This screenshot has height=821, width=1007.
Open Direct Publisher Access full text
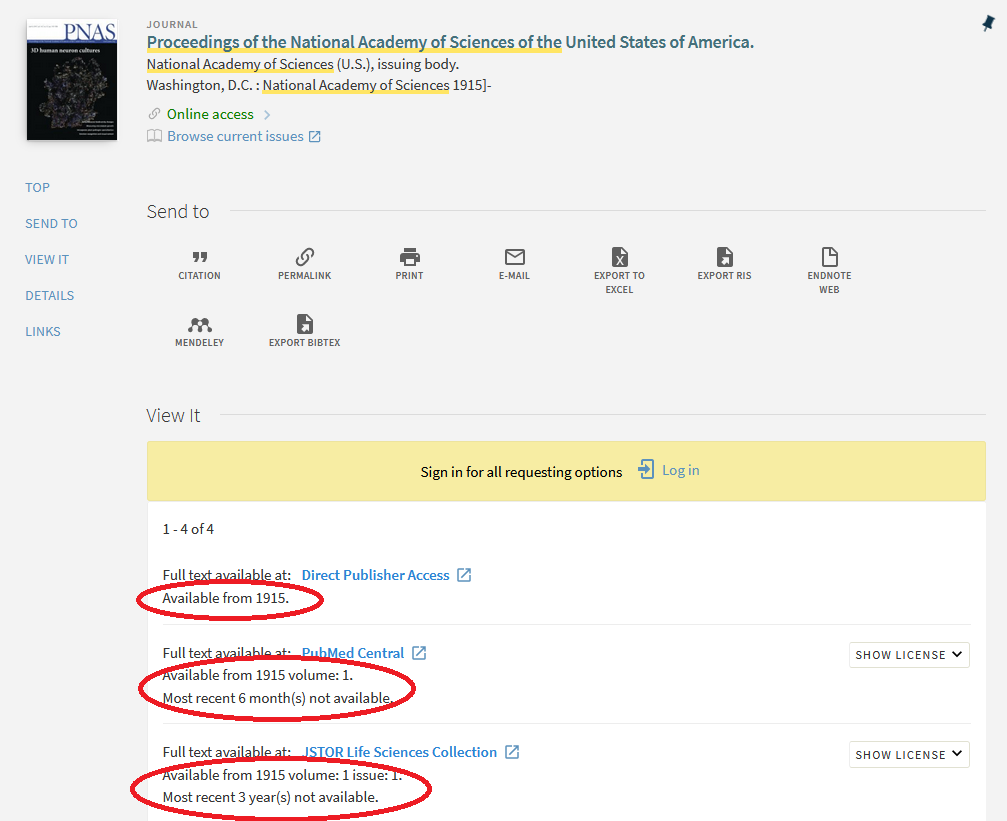376,575
